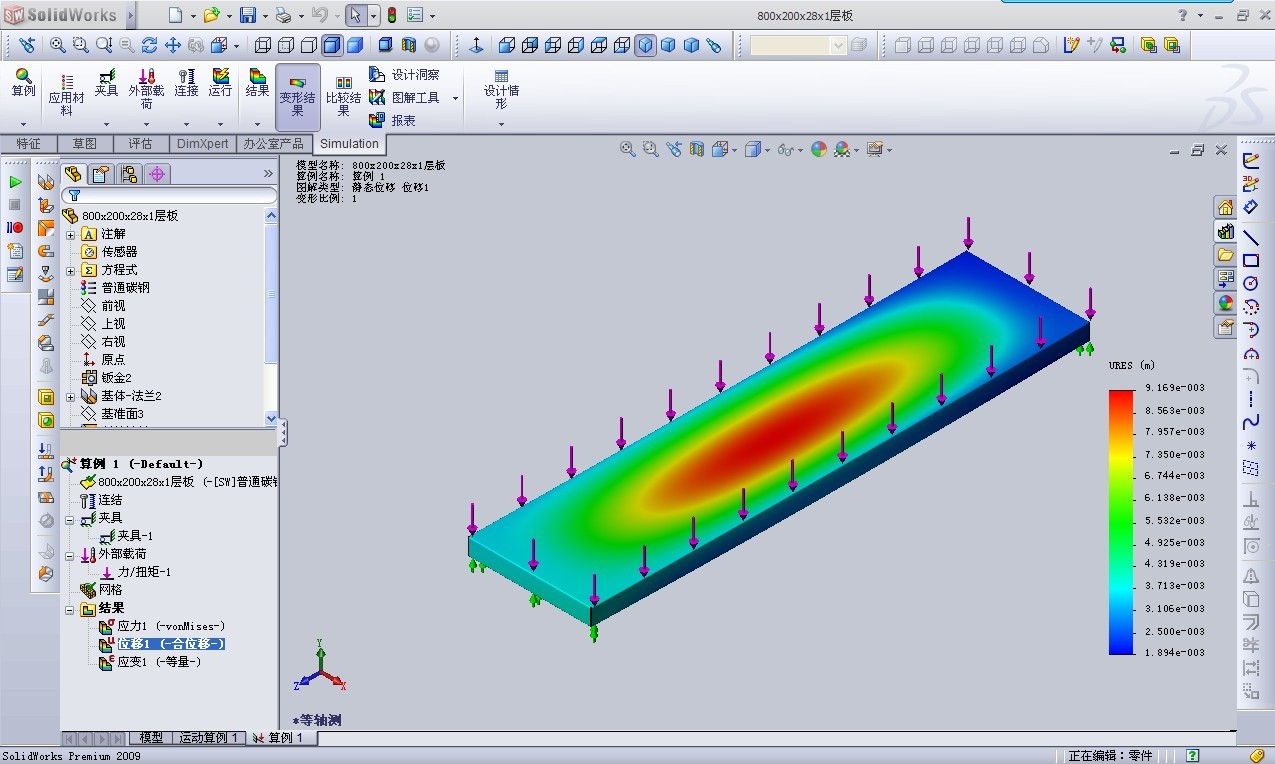1275x764 pixels.
Task: Click 图解工具 plot tools
Action: [404, 98]
